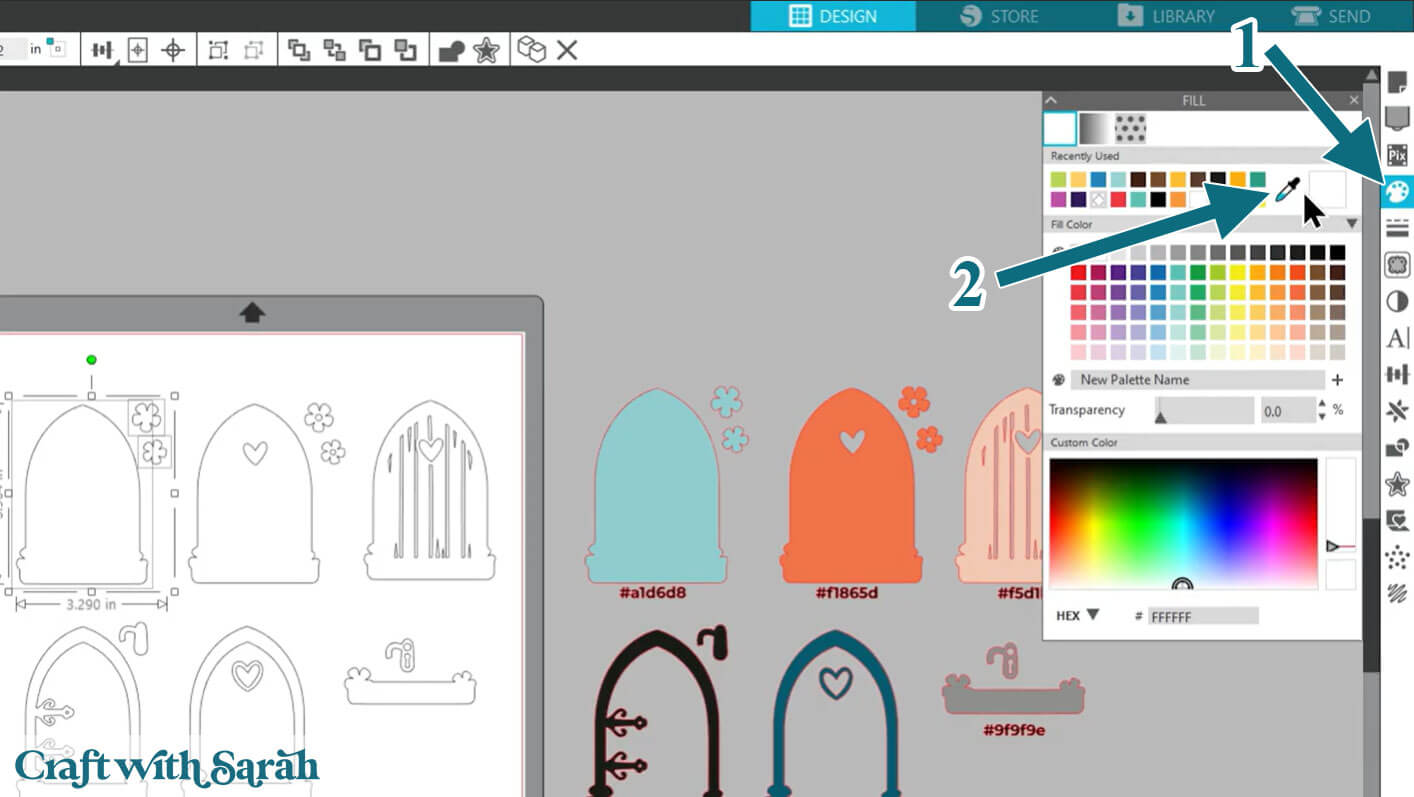
Task: Select the pattern fill type
Action: [1130, 128]
